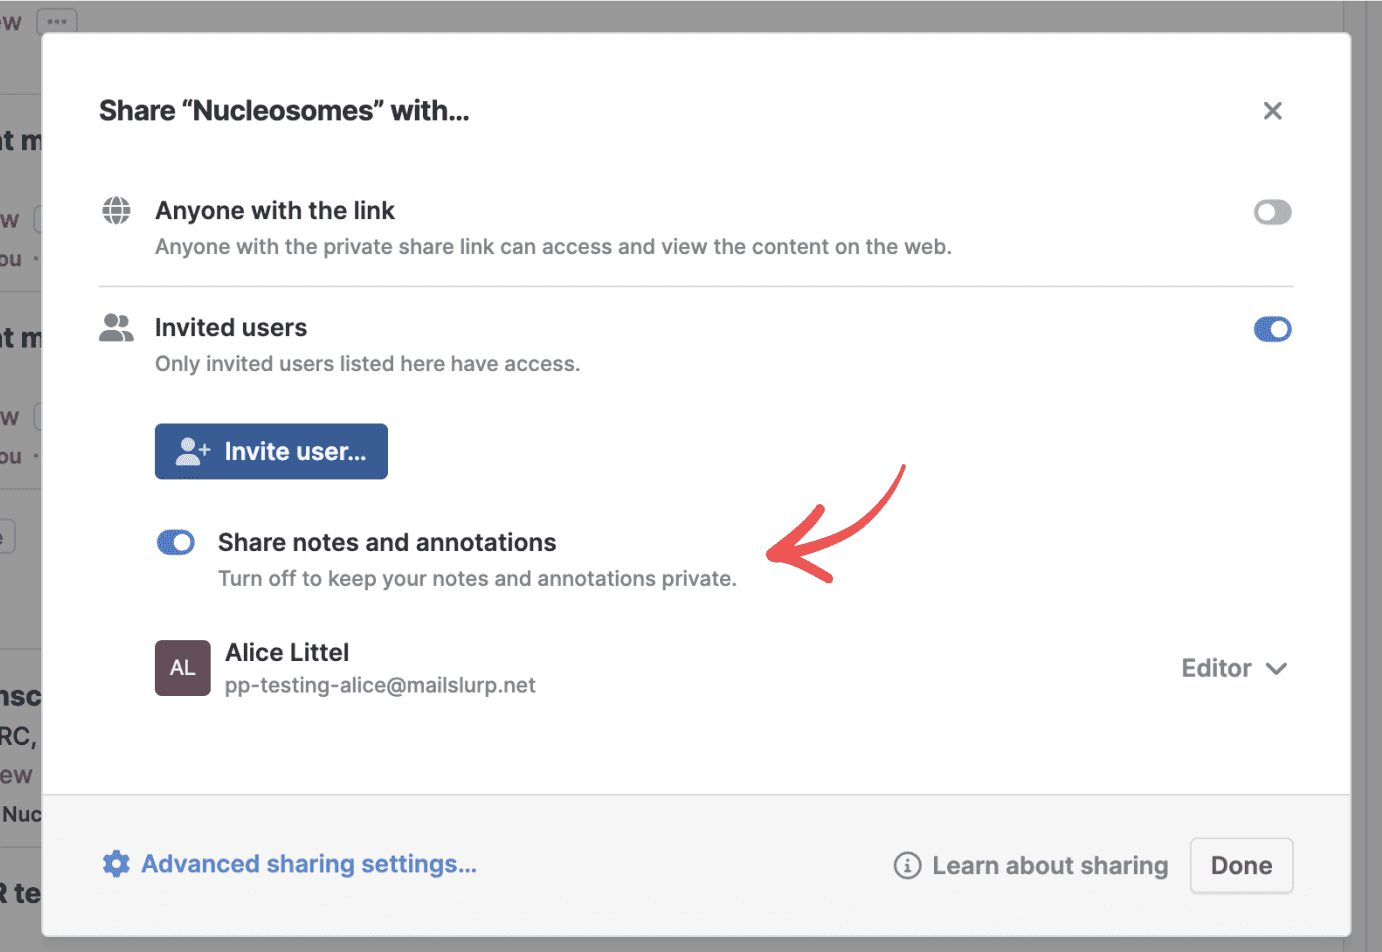Click the Invited users people icon

117,328
